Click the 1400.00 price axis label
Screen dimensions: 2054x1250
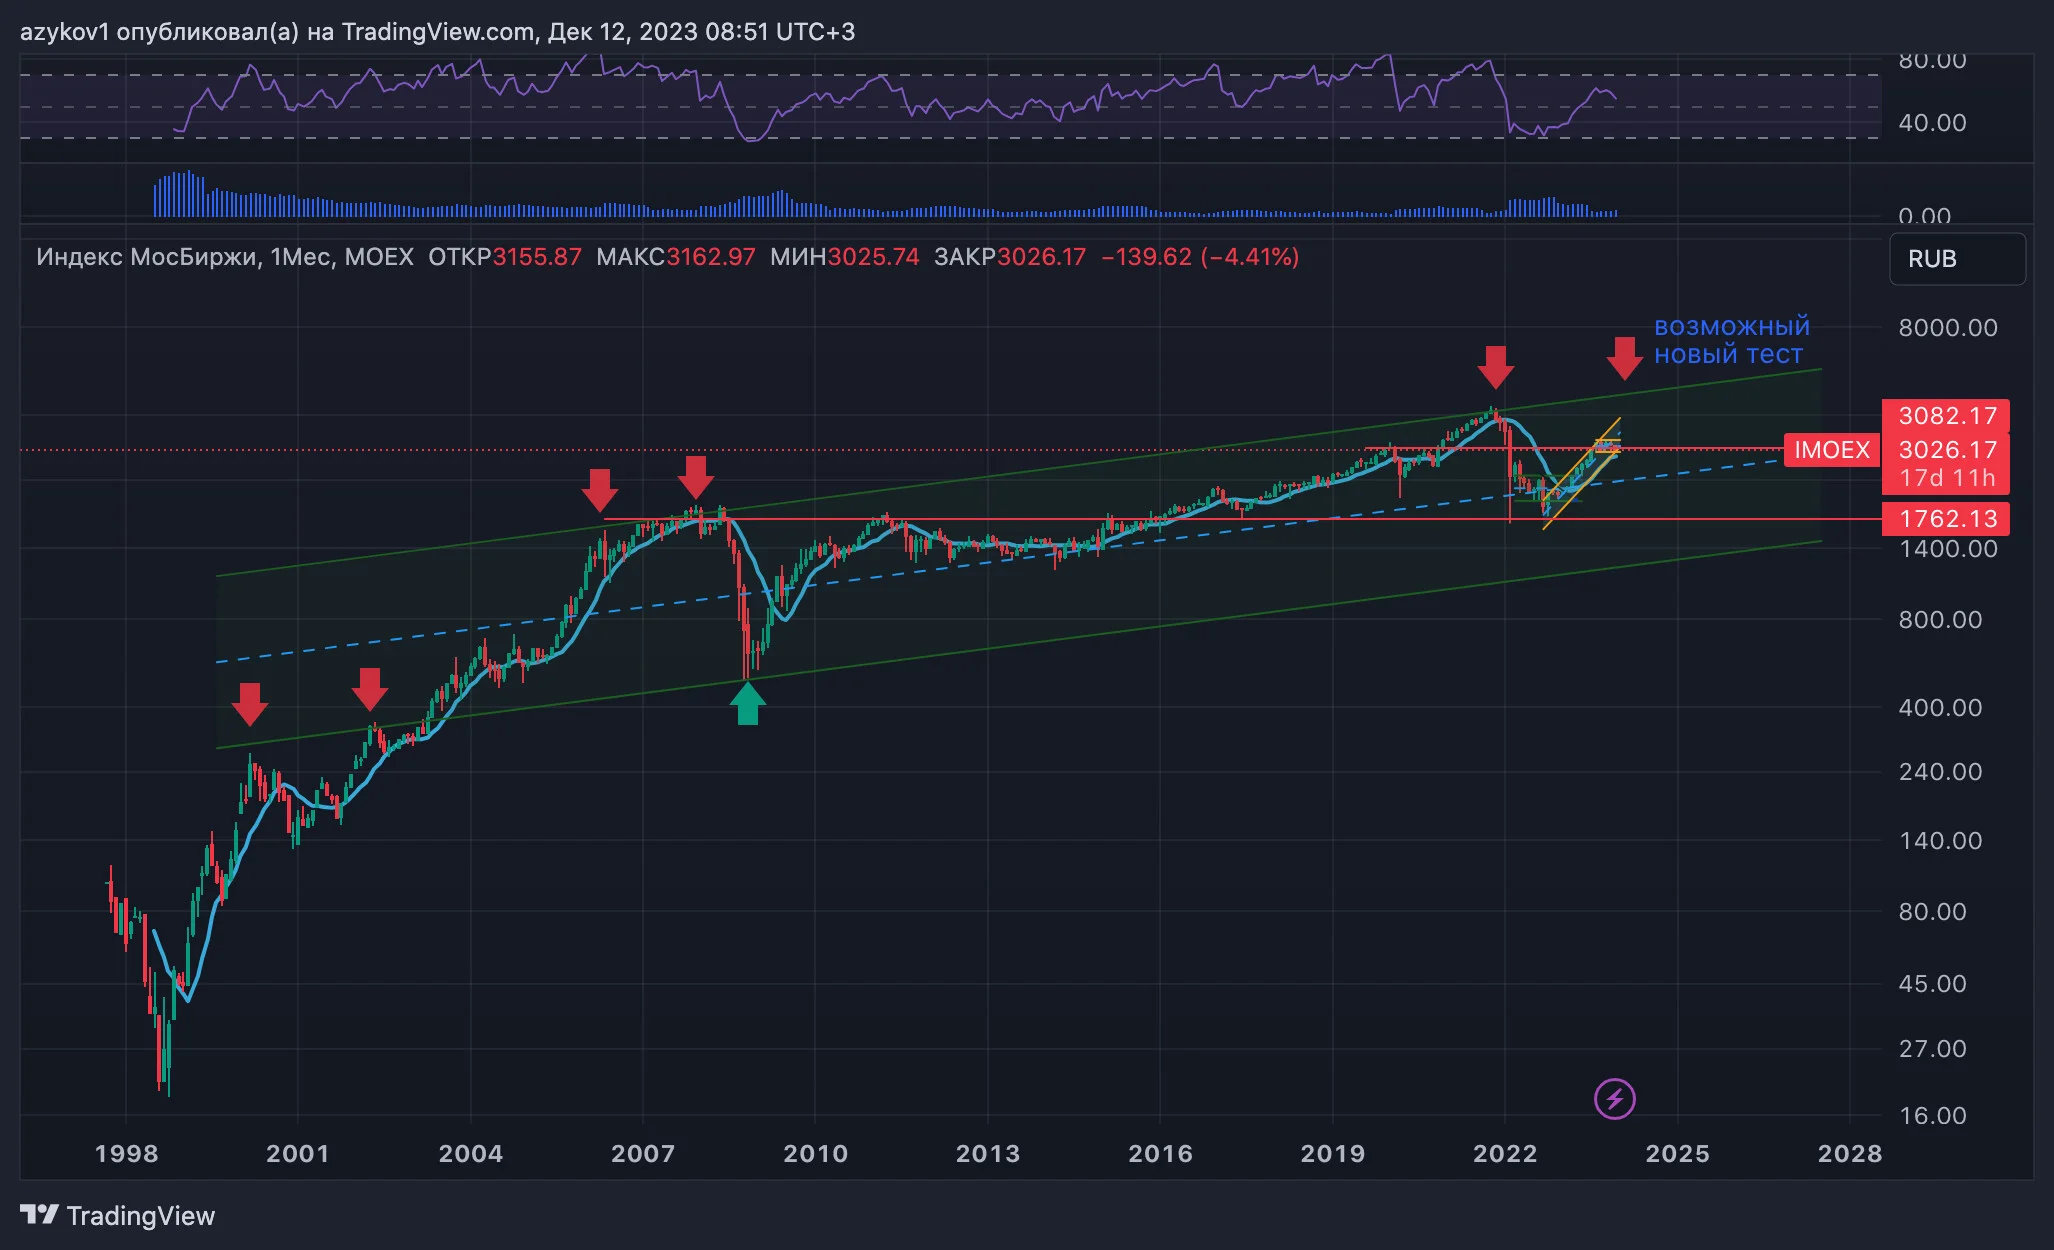tap(1947, 549)
